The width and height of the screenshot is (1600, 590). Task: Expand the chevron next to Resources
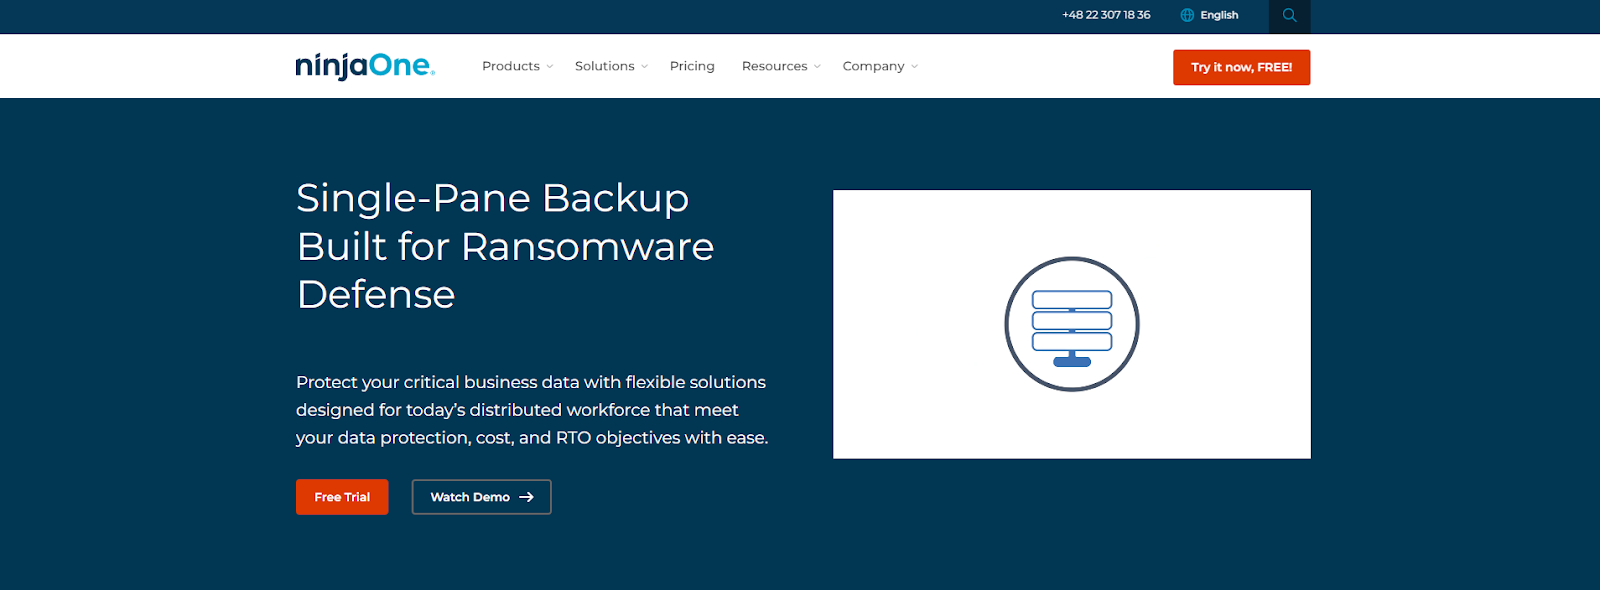click(817, 67)
